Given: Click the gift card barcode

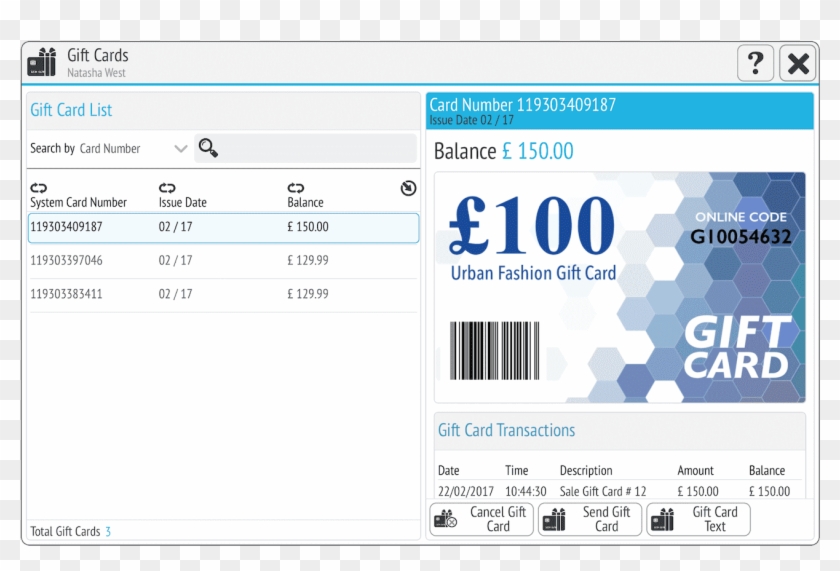Looking at the screenshot, I should click(x=494, y=351).
